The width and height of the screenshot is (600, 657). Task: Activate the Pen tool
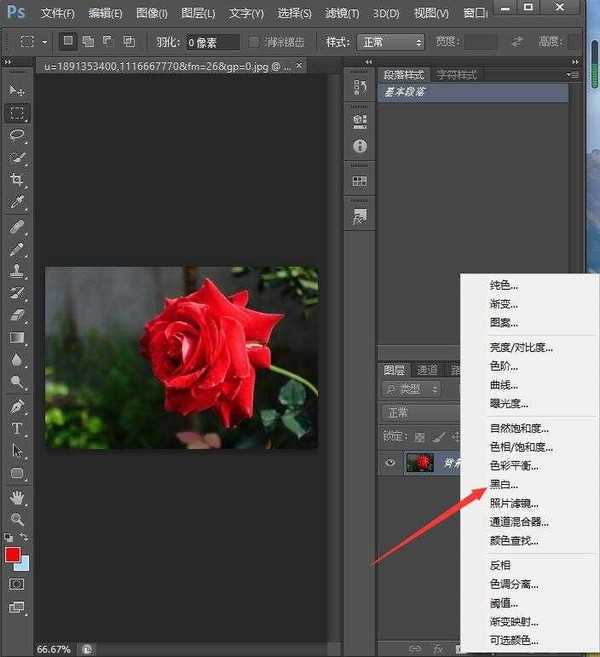click(17, 407)
